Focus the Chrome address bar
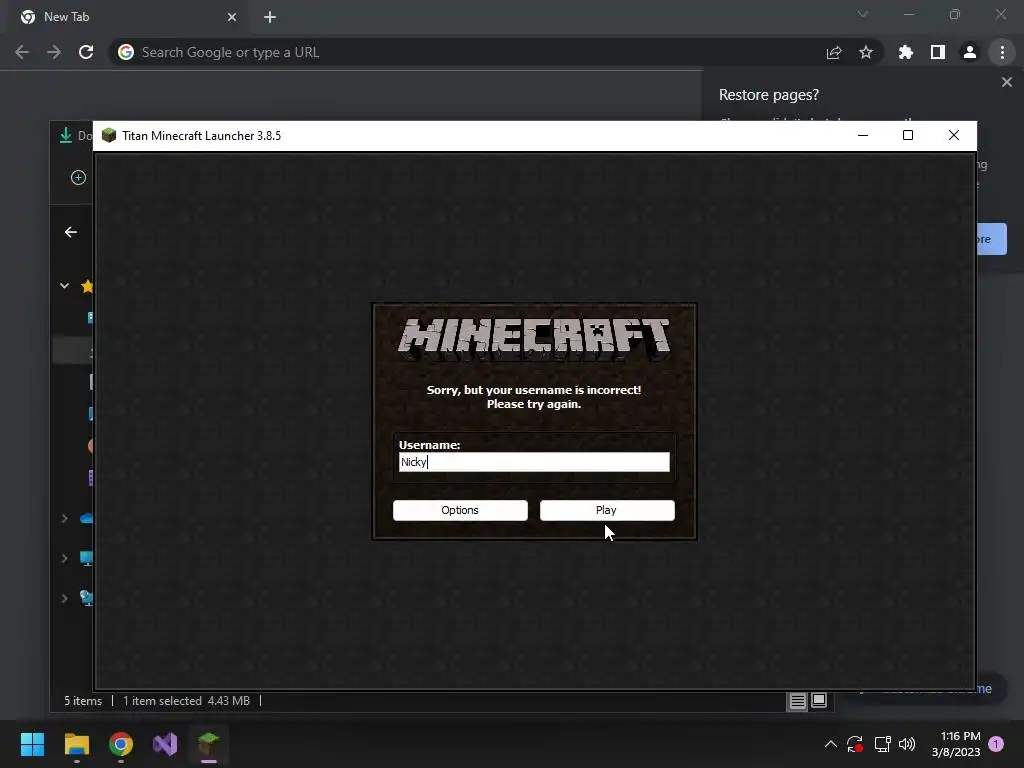This screenshot has height=768, width=1024. (x=470, y=52)
